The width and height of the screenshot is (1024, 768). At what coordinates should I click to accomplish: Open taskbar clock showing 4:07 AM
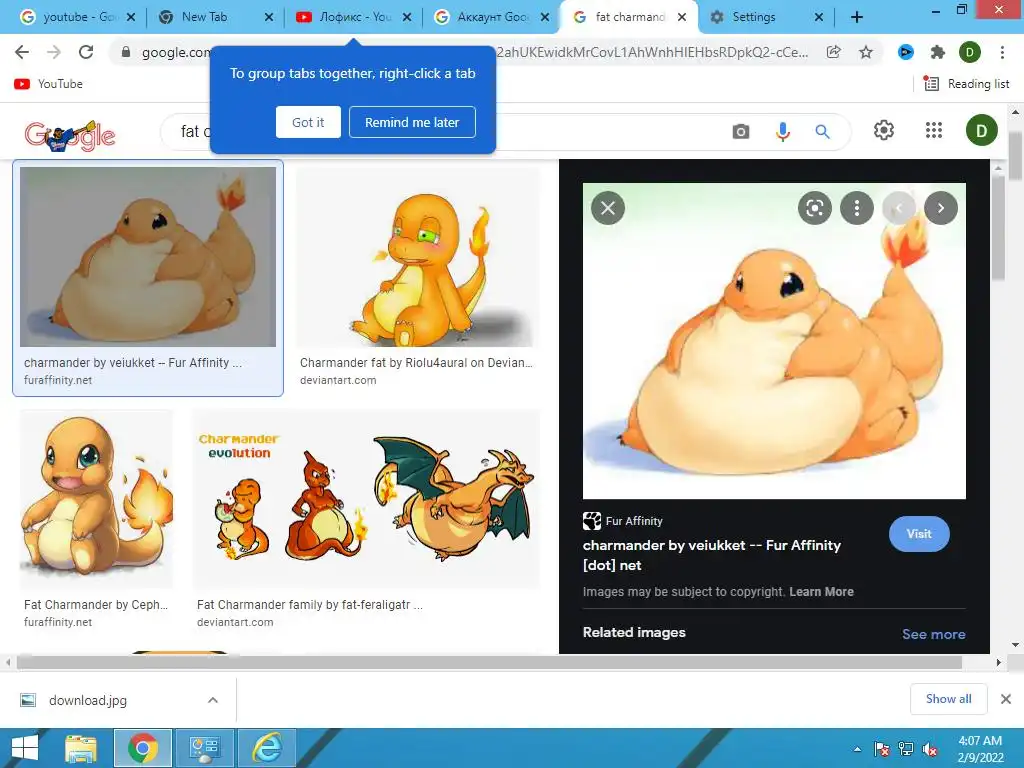coord(980,748)
